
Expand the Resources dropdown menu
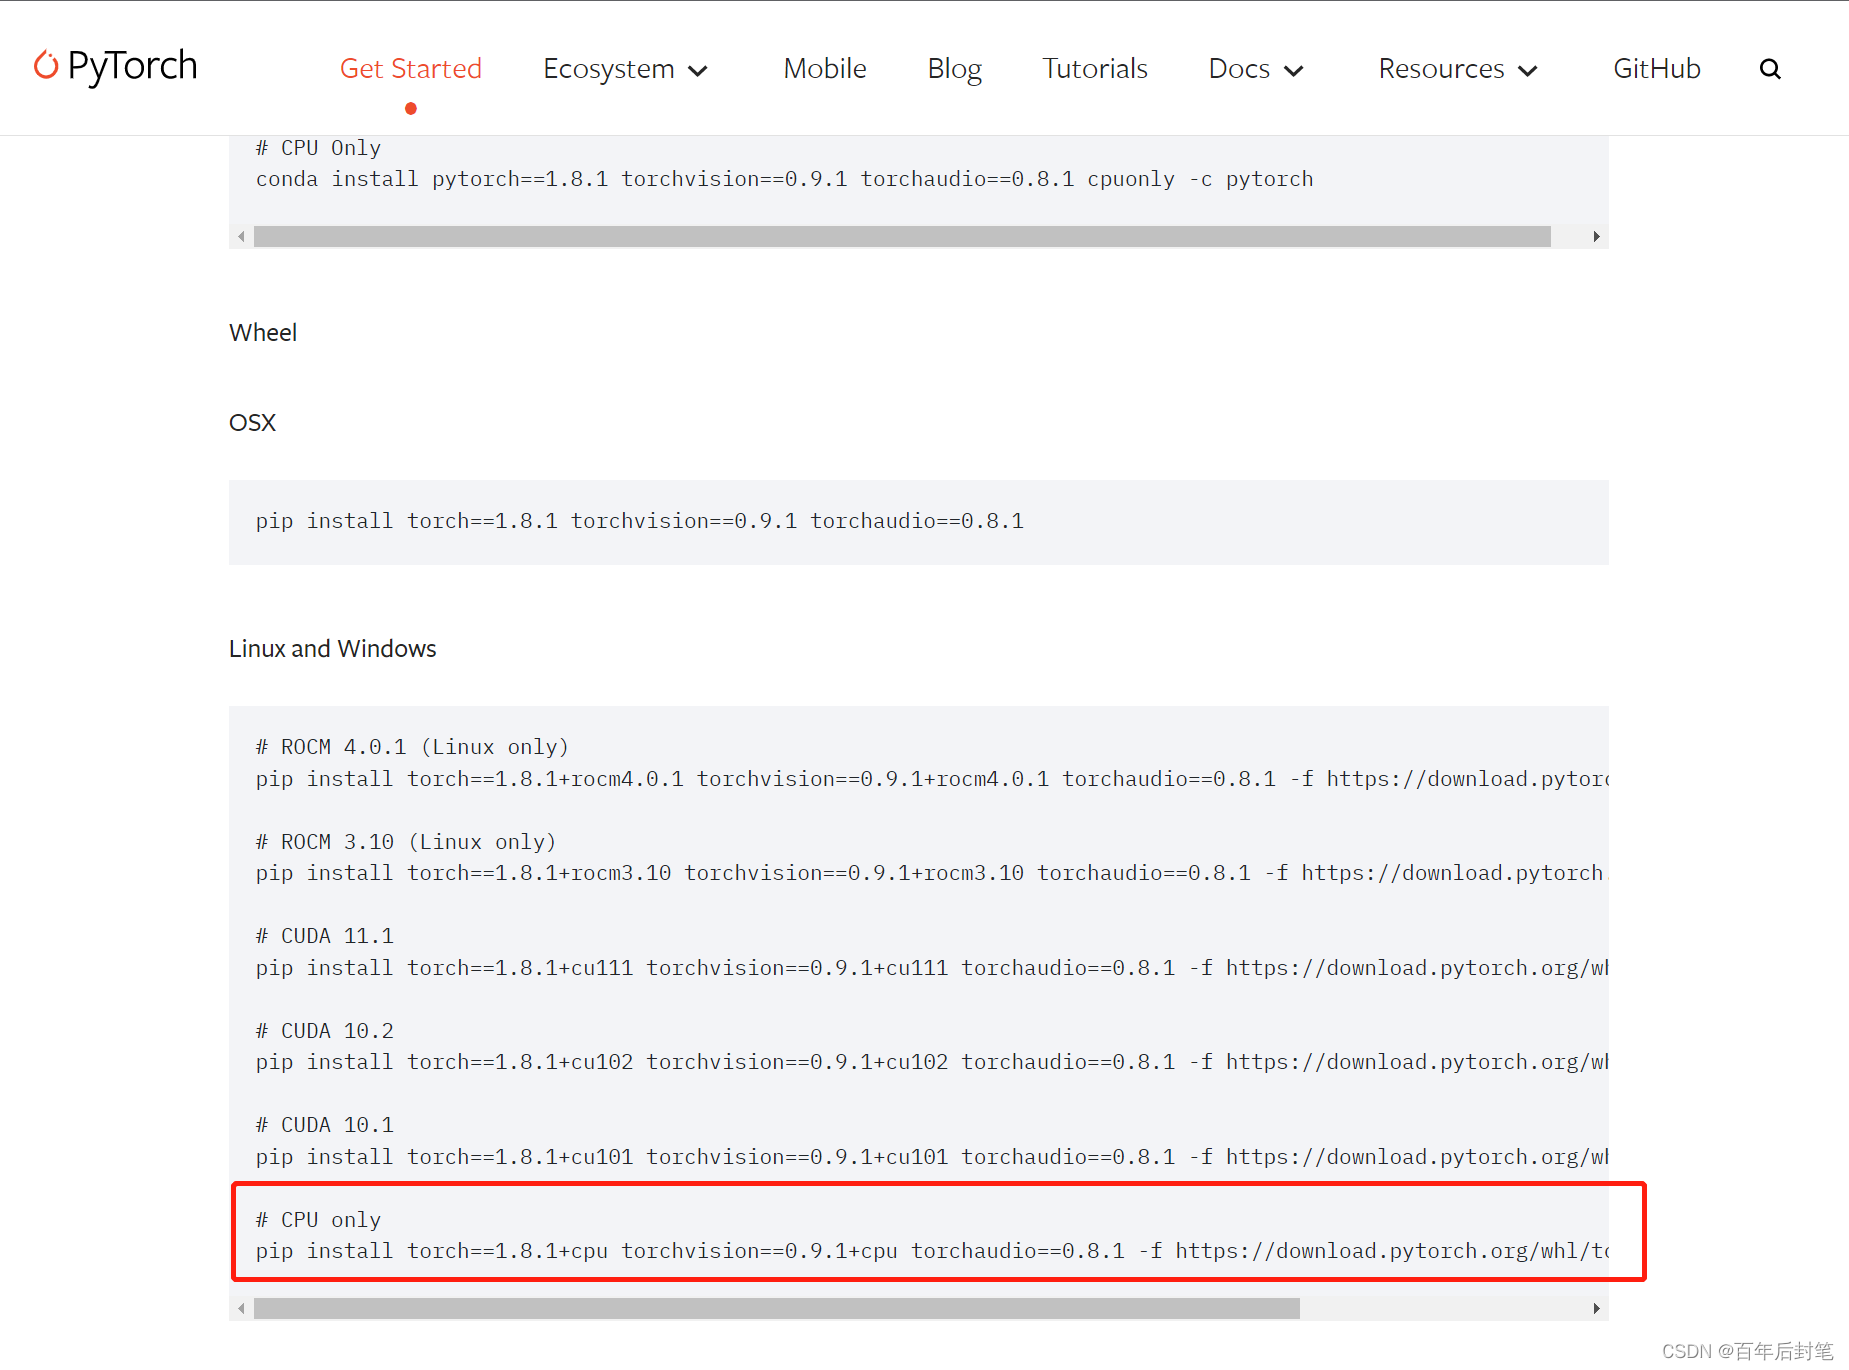tap(1458, 69)
